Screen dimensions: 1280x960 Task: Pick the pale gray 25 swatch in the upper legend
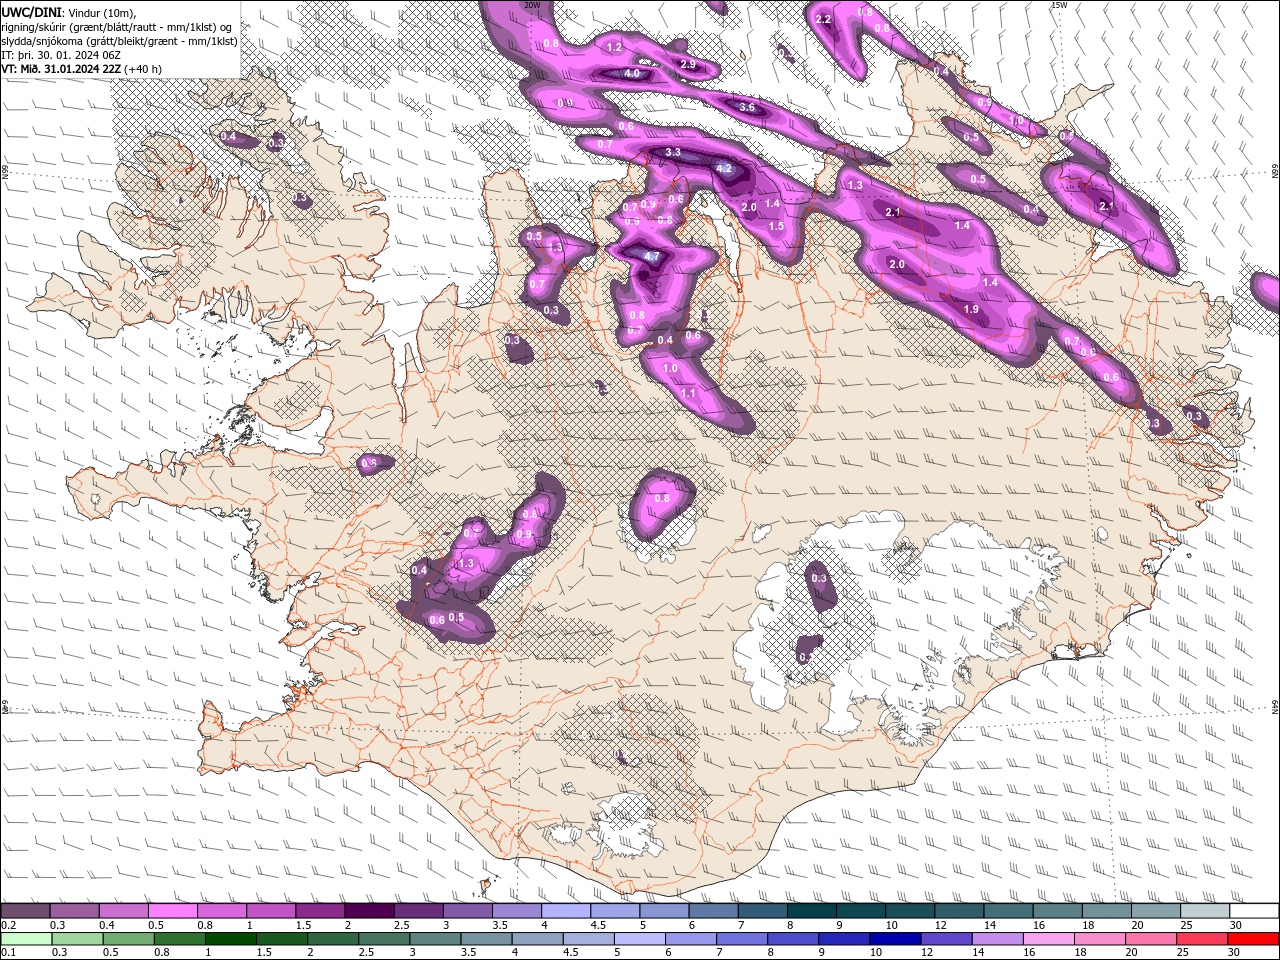pyautogui.click(x=1205, y=911)
